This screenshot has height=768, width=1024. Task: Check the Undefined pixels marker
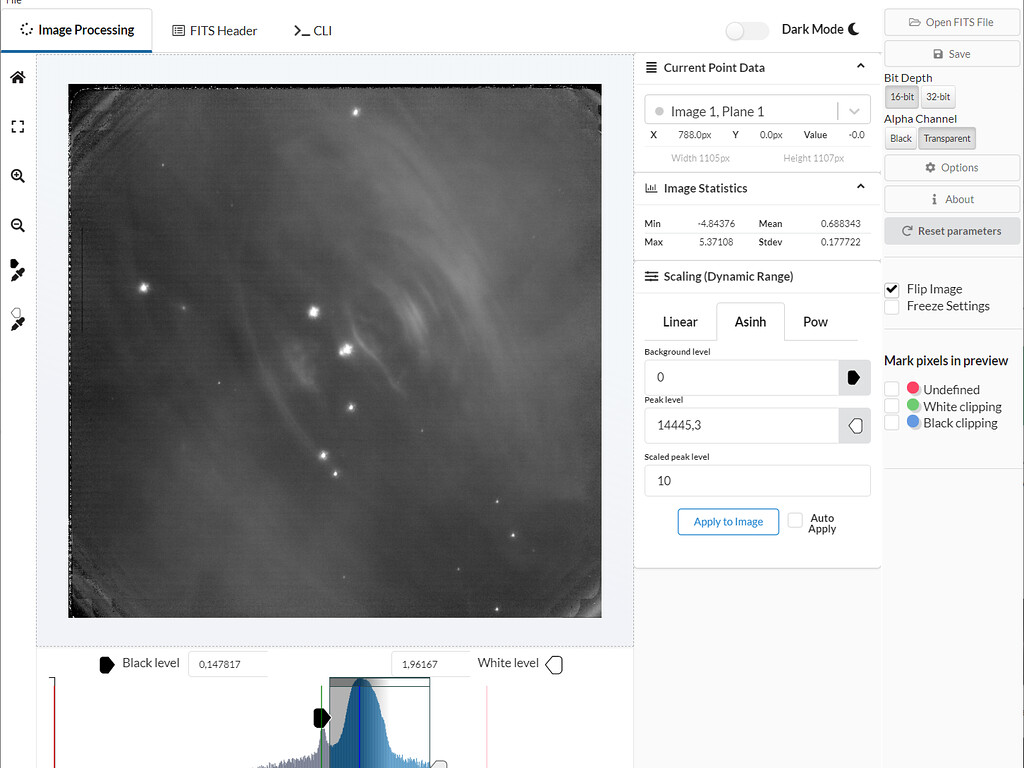tap(892, 389)
